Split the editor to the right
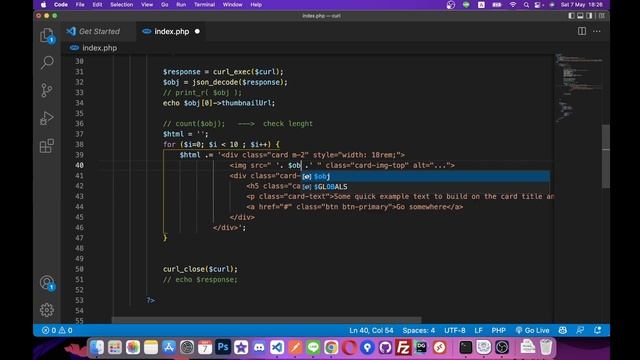The image size is (640, 360). (x=582, y=31)
